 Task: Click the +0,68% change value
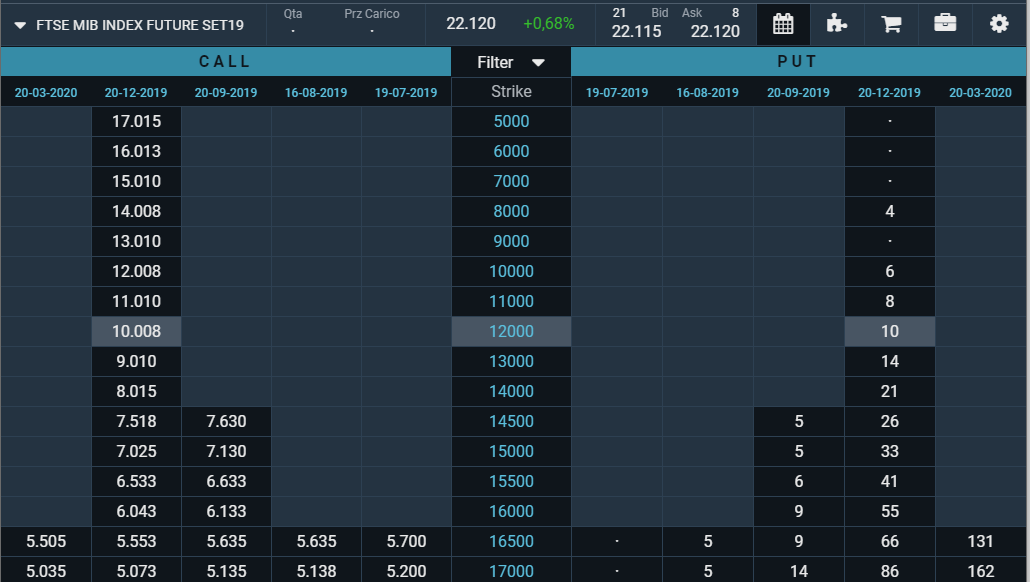point(549,24)
